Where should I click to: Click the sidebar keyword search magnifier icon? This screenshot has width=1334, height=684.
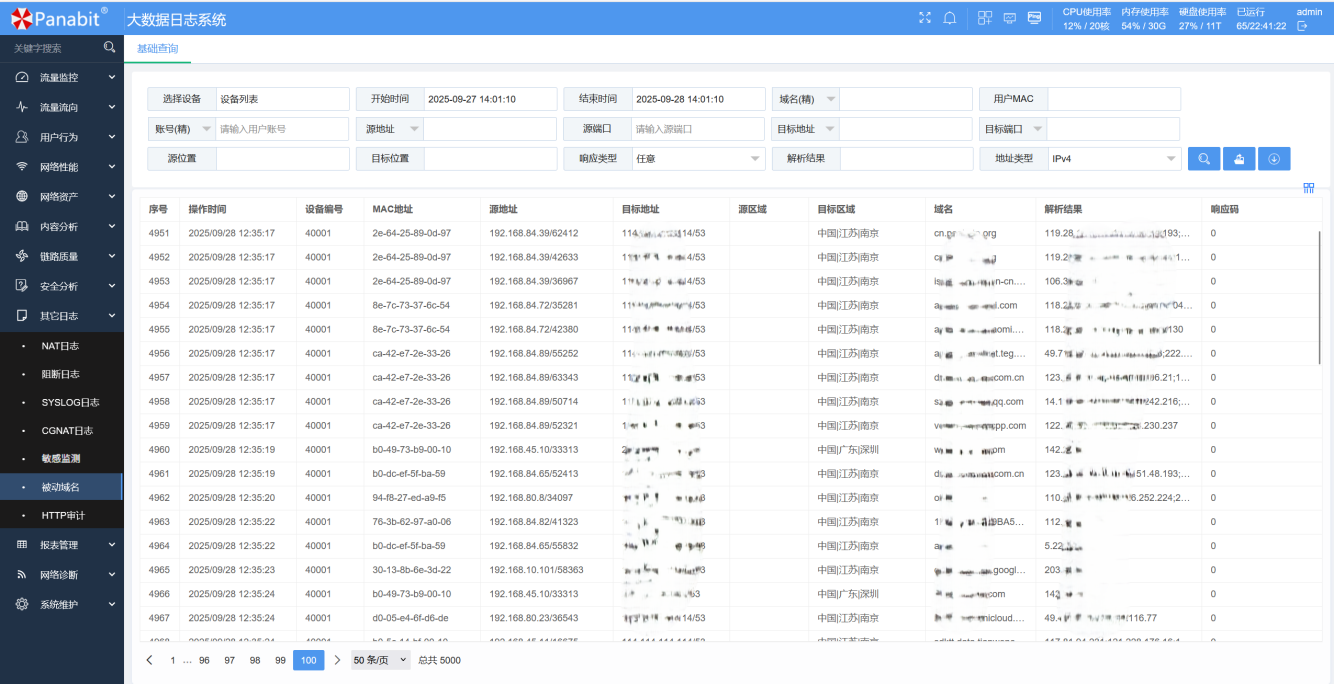109,47
